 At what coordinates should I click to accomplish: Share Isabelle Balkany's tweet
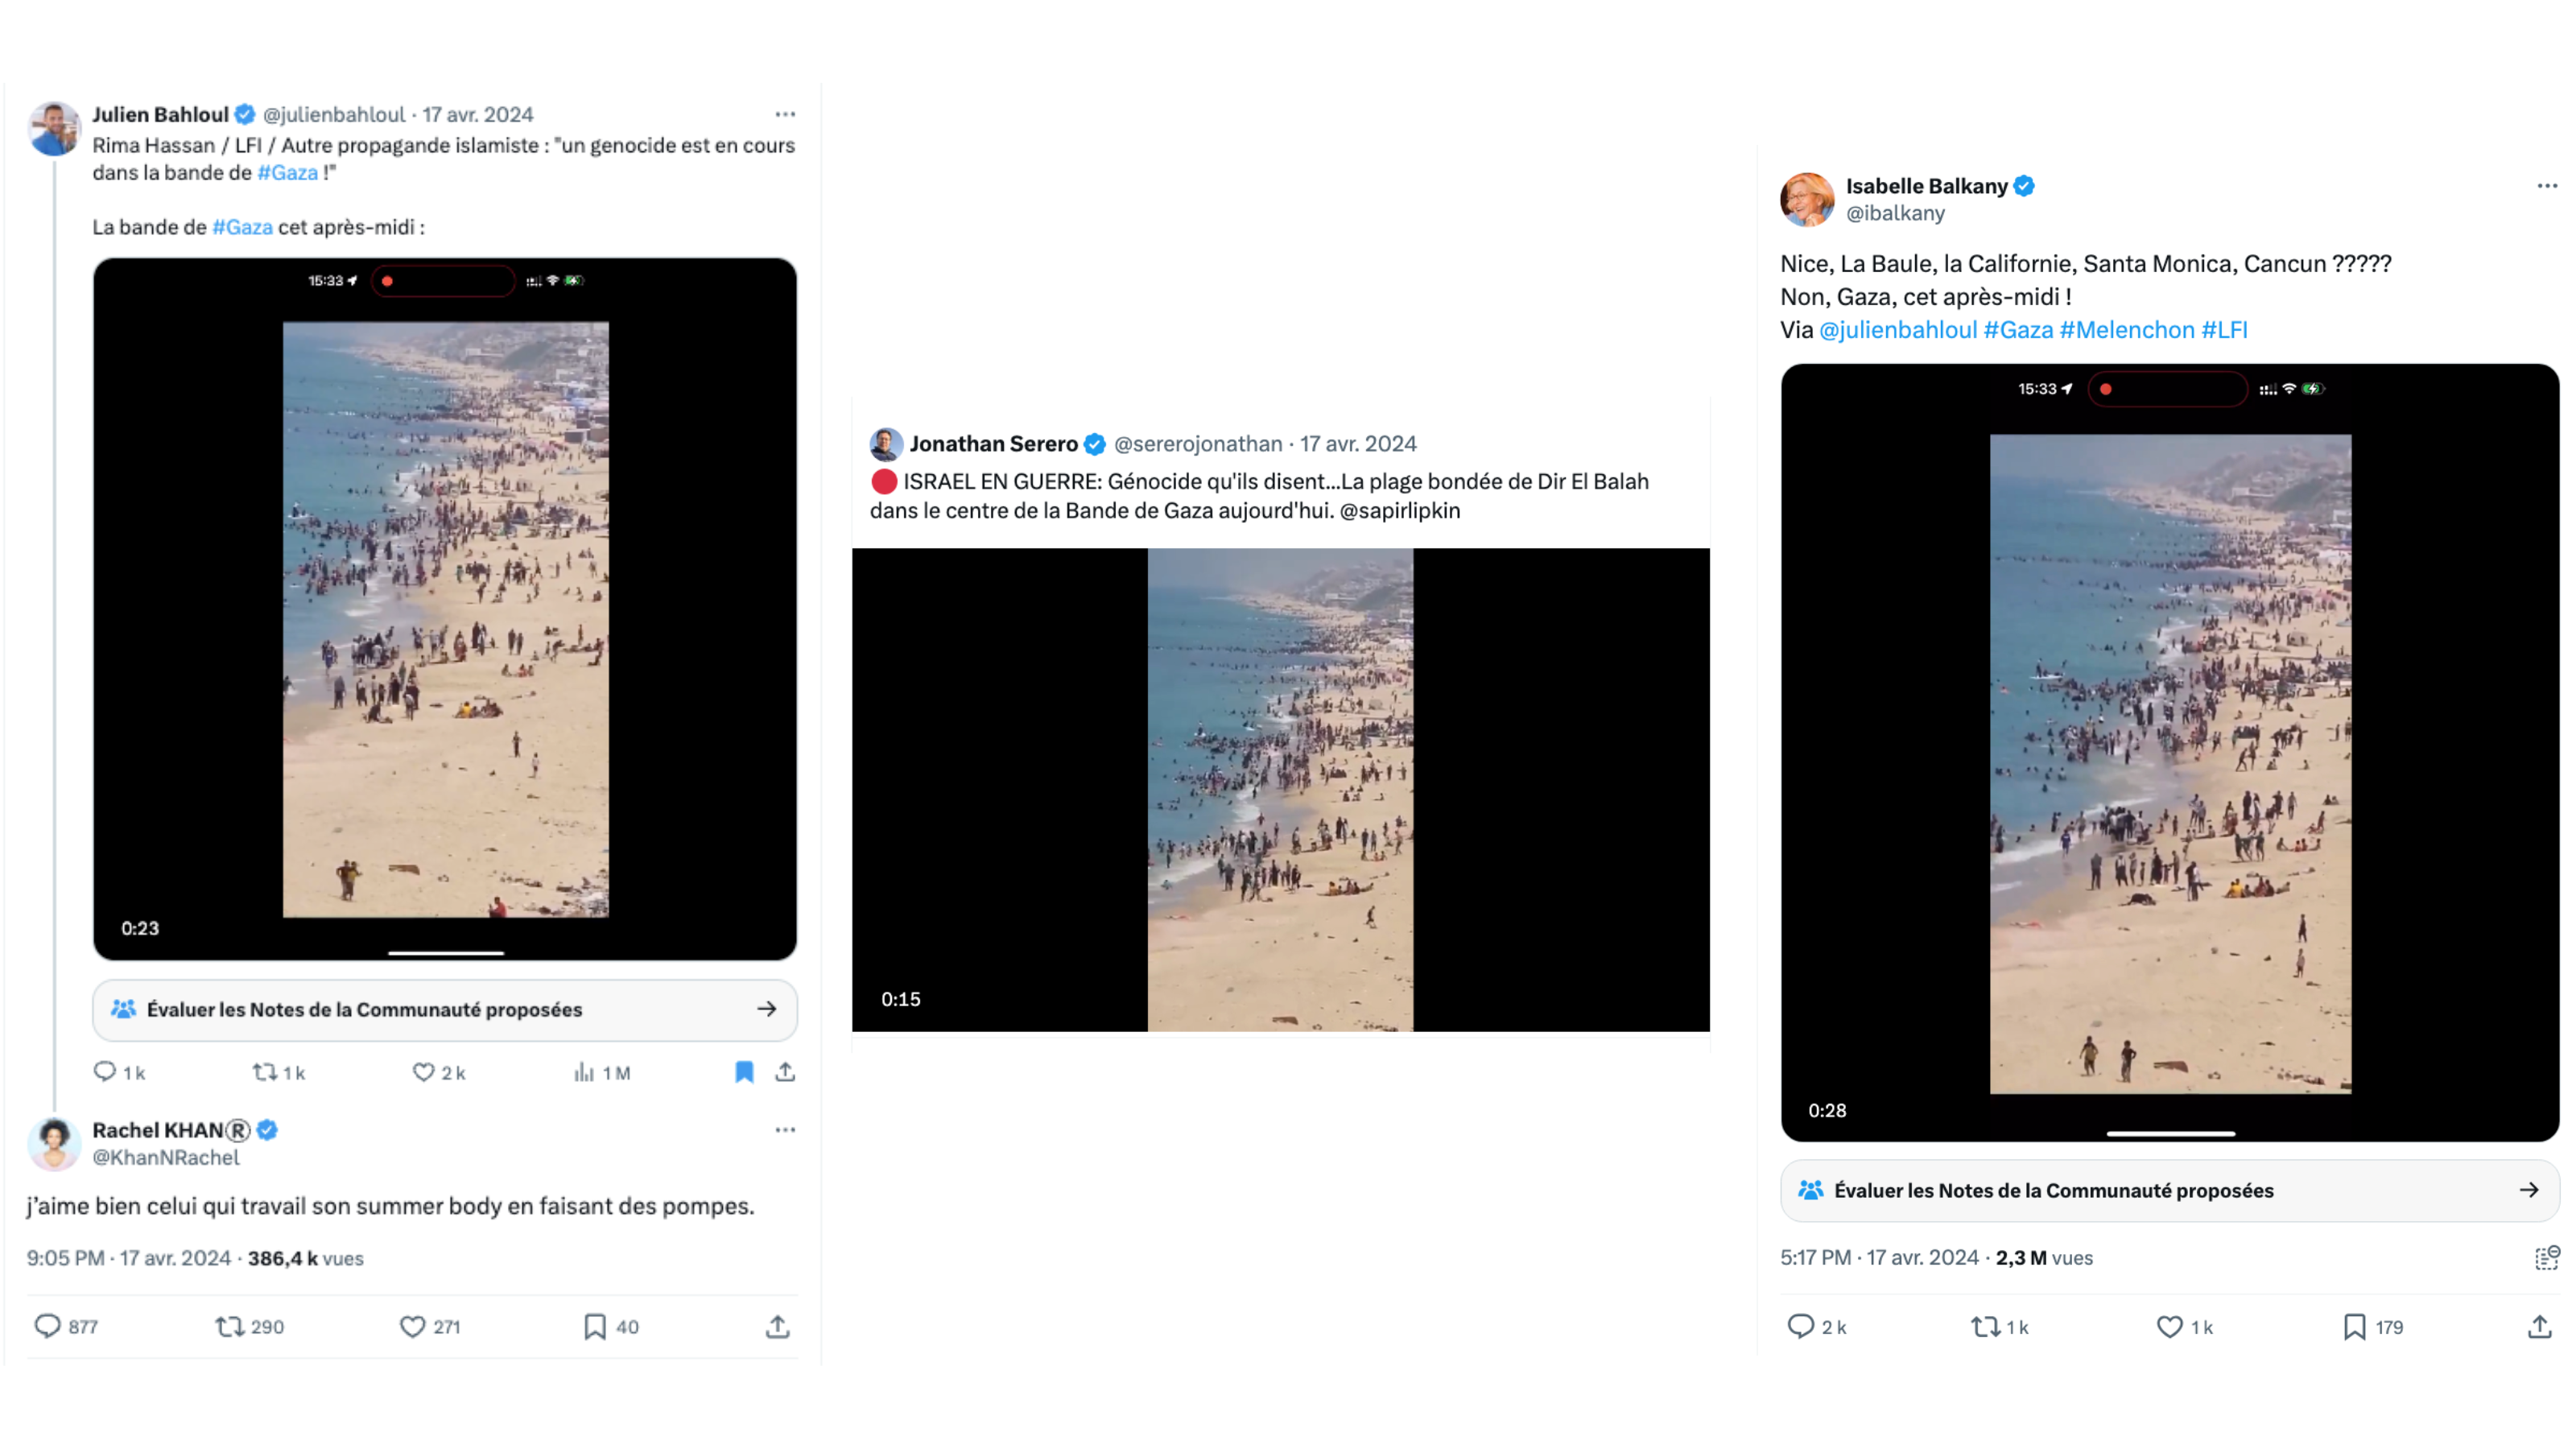(x=2539, y=1326)
